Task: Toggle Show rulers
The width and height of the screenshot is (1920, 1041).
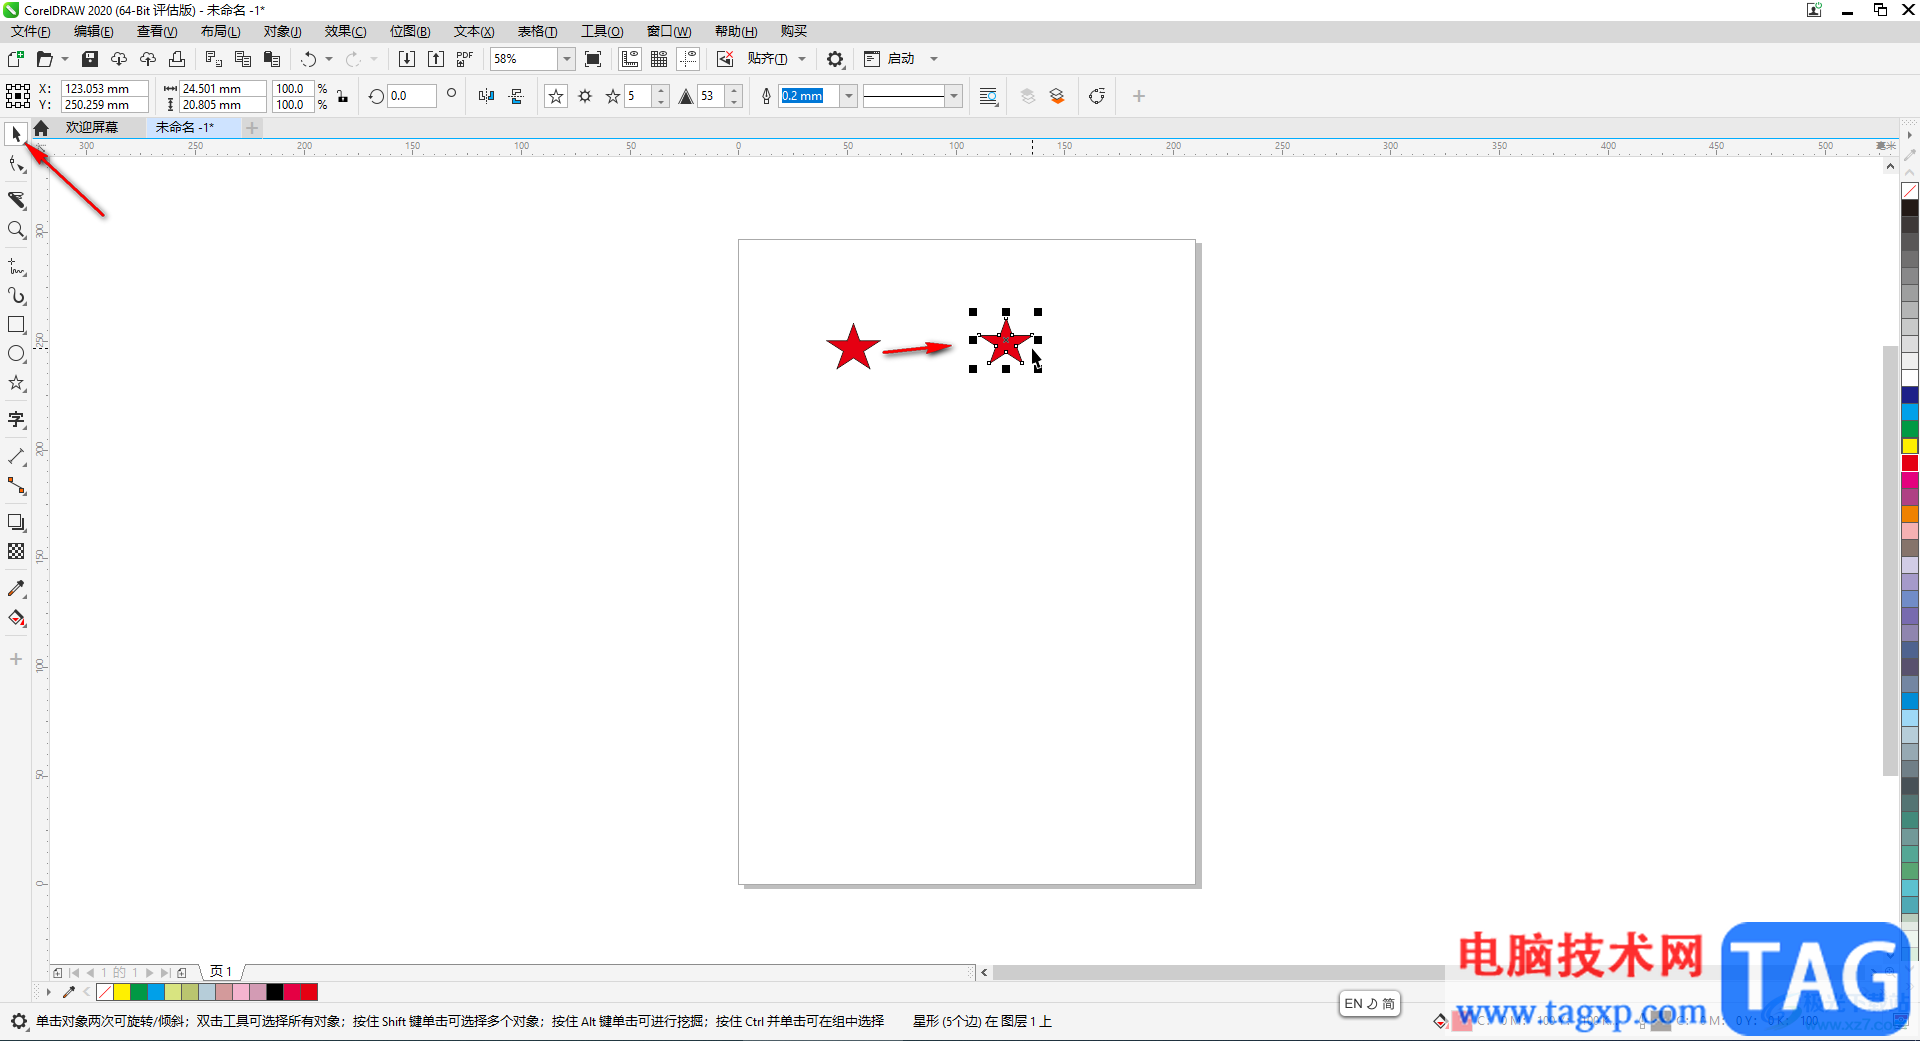Action: [630, 59]
